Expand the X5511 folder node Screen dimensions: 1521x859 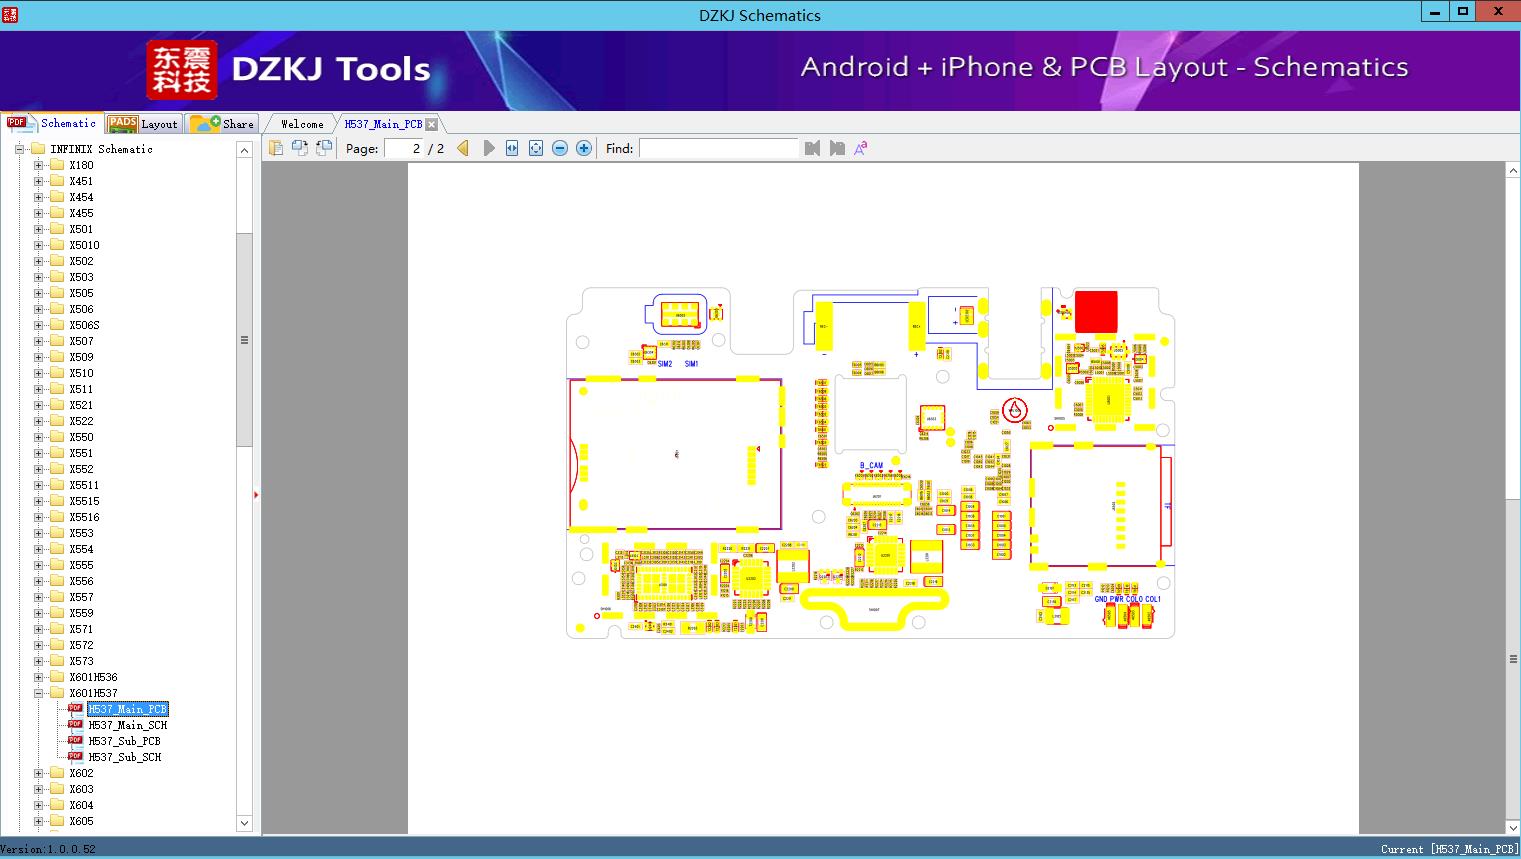[38, 485]
